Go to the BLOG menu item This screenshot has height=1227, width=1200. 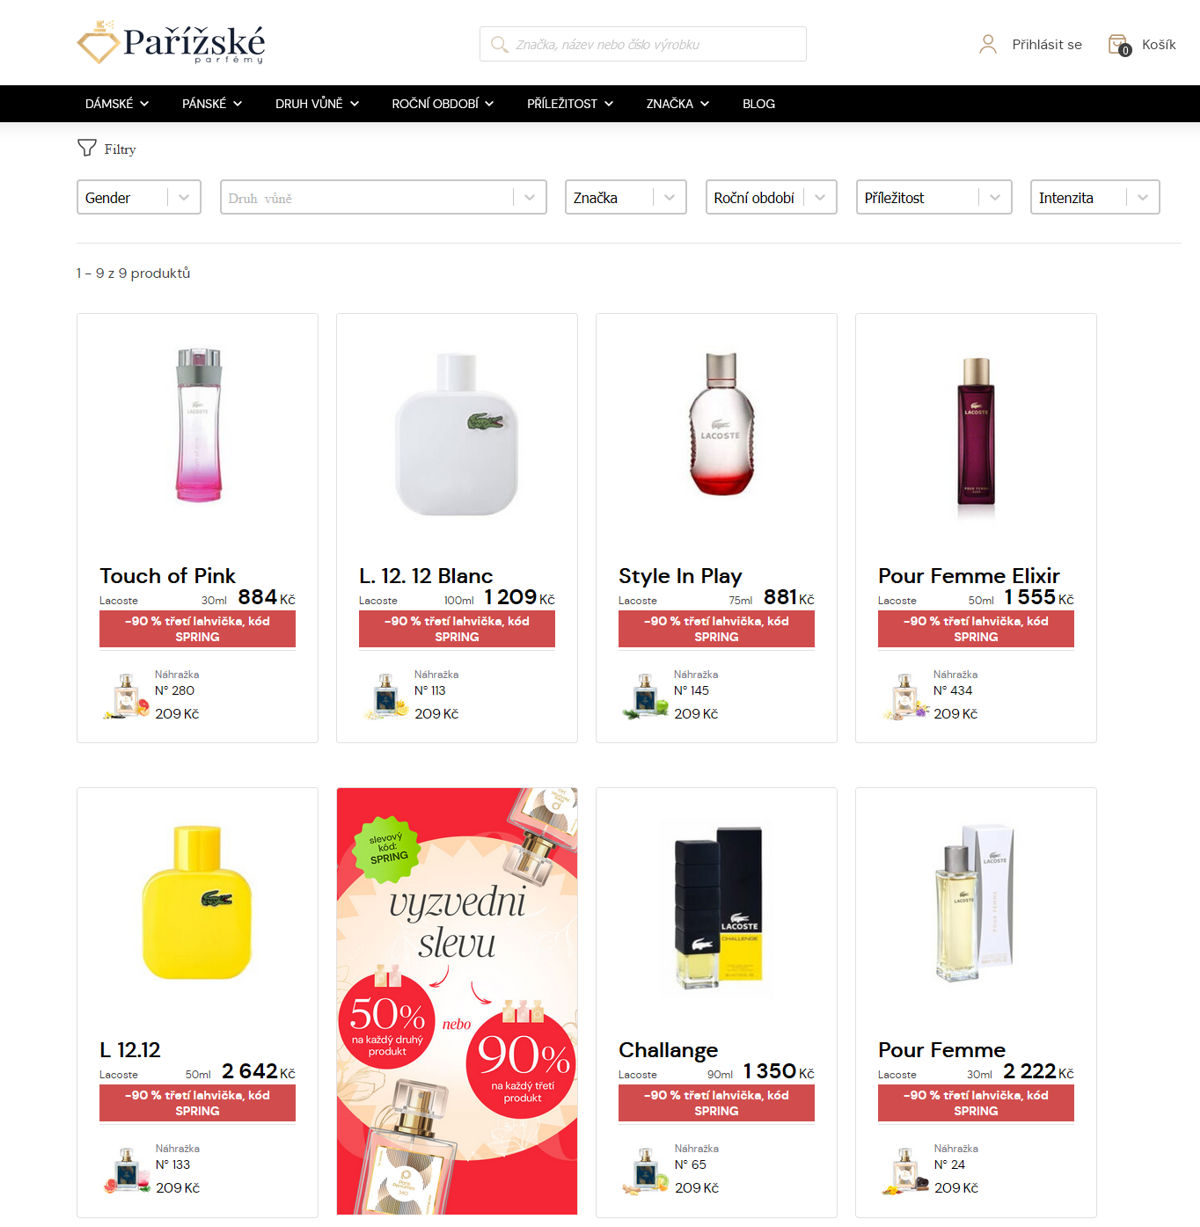759,104
